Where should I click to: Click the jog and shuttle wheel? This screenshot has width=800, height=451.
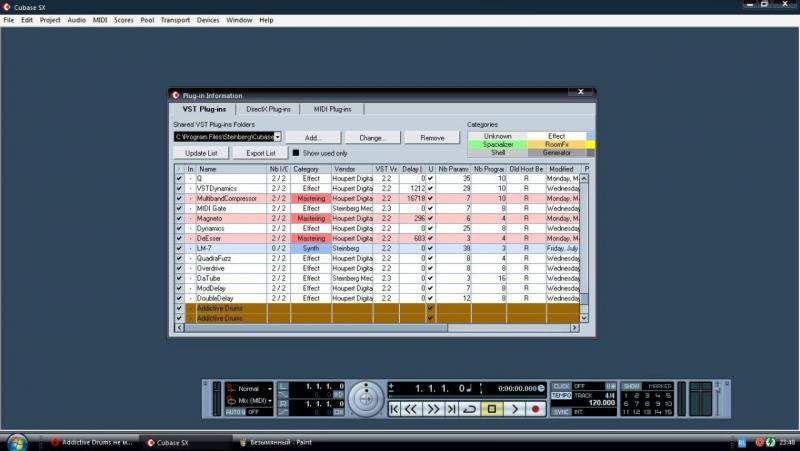[x=366, y=399]
